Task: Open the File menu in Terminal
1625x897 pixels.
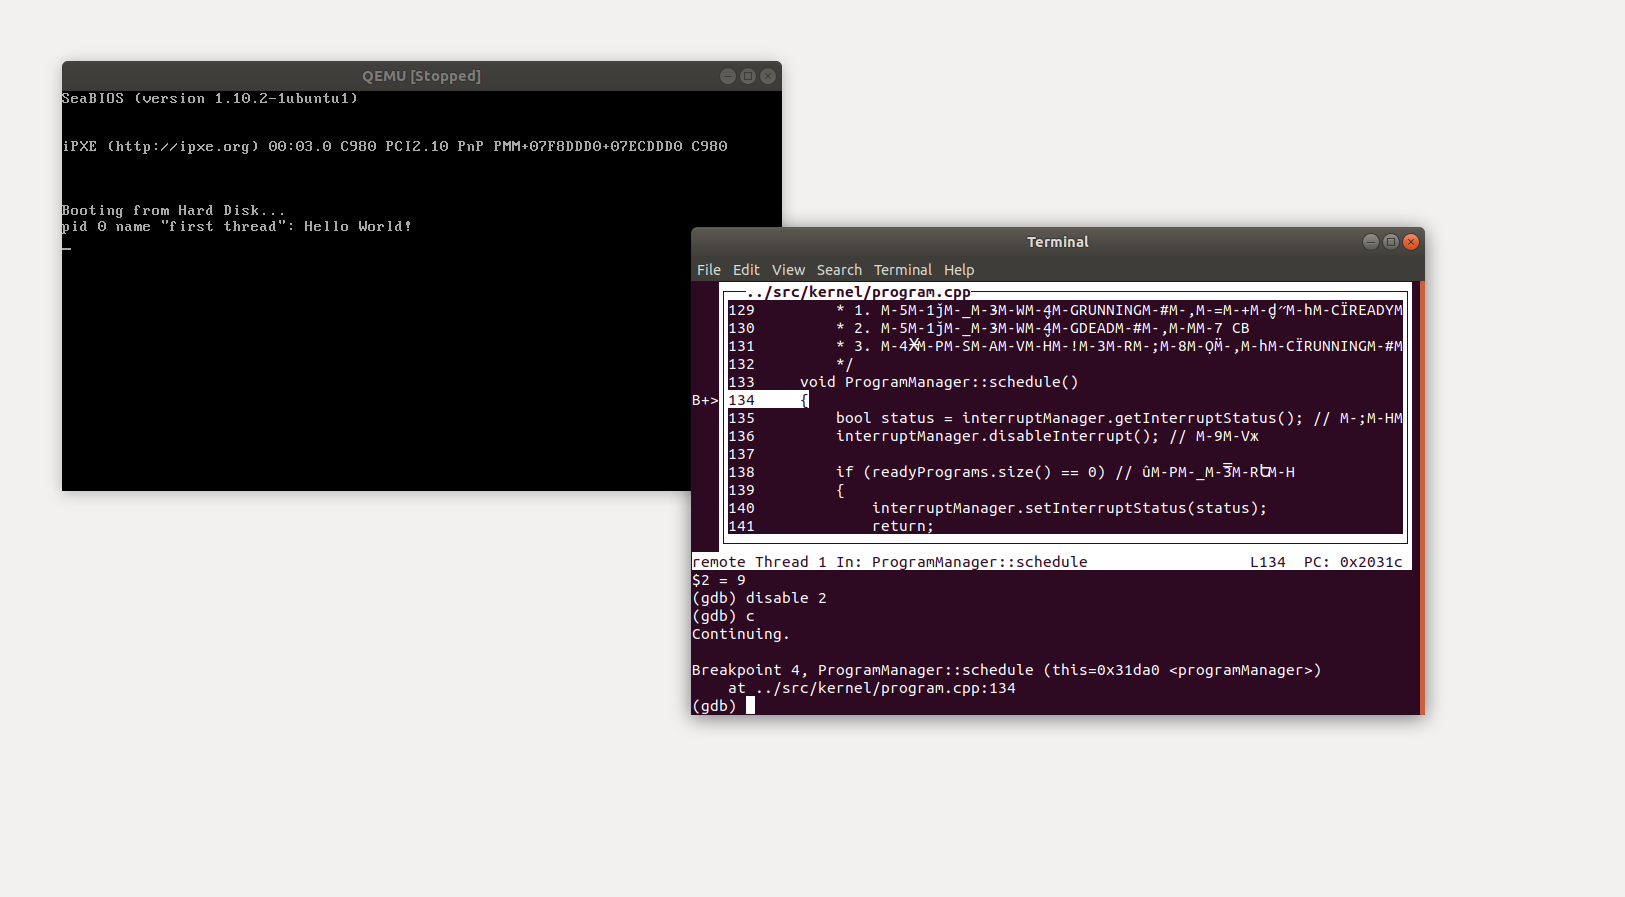Action: point(708,270)
